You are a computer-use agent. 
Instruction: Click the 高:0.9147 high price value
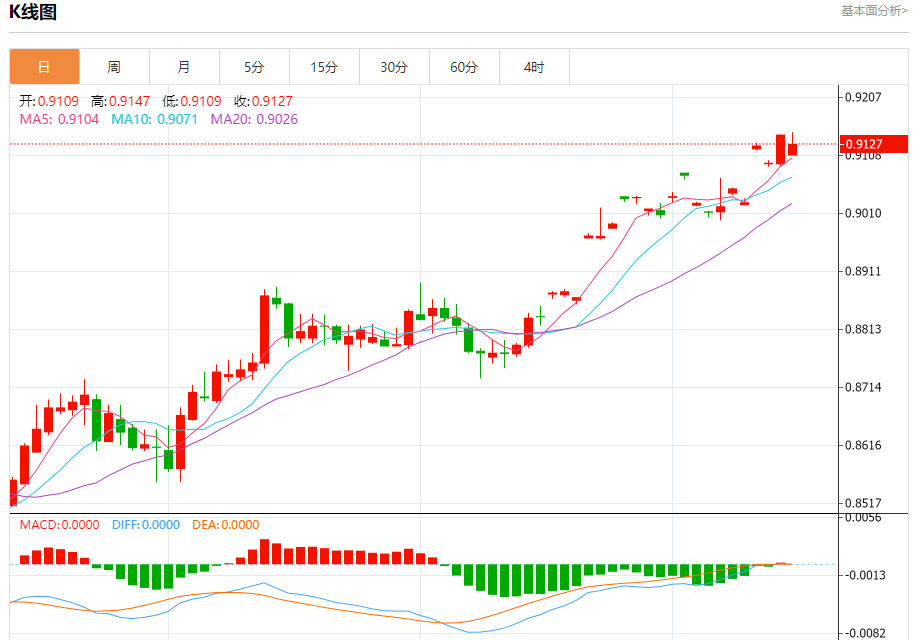coord(120,101)
